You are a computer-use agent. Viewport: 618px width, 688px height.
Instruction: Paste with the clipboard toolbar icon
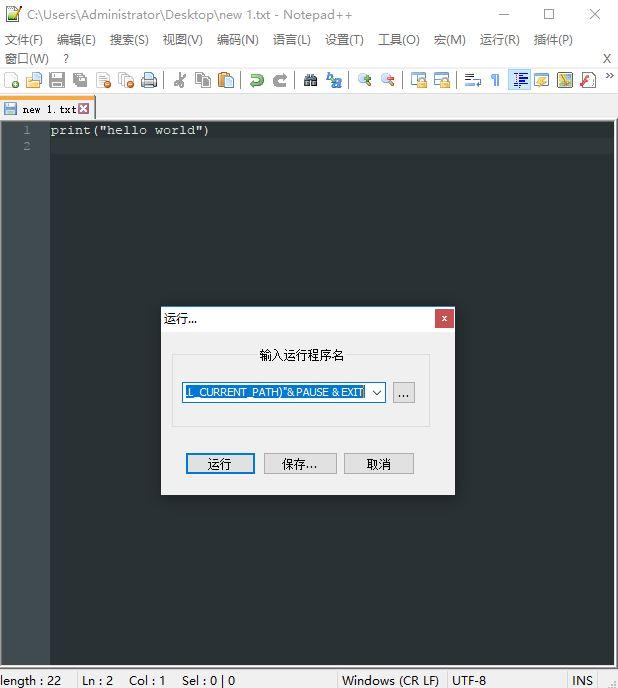[226, 80]
